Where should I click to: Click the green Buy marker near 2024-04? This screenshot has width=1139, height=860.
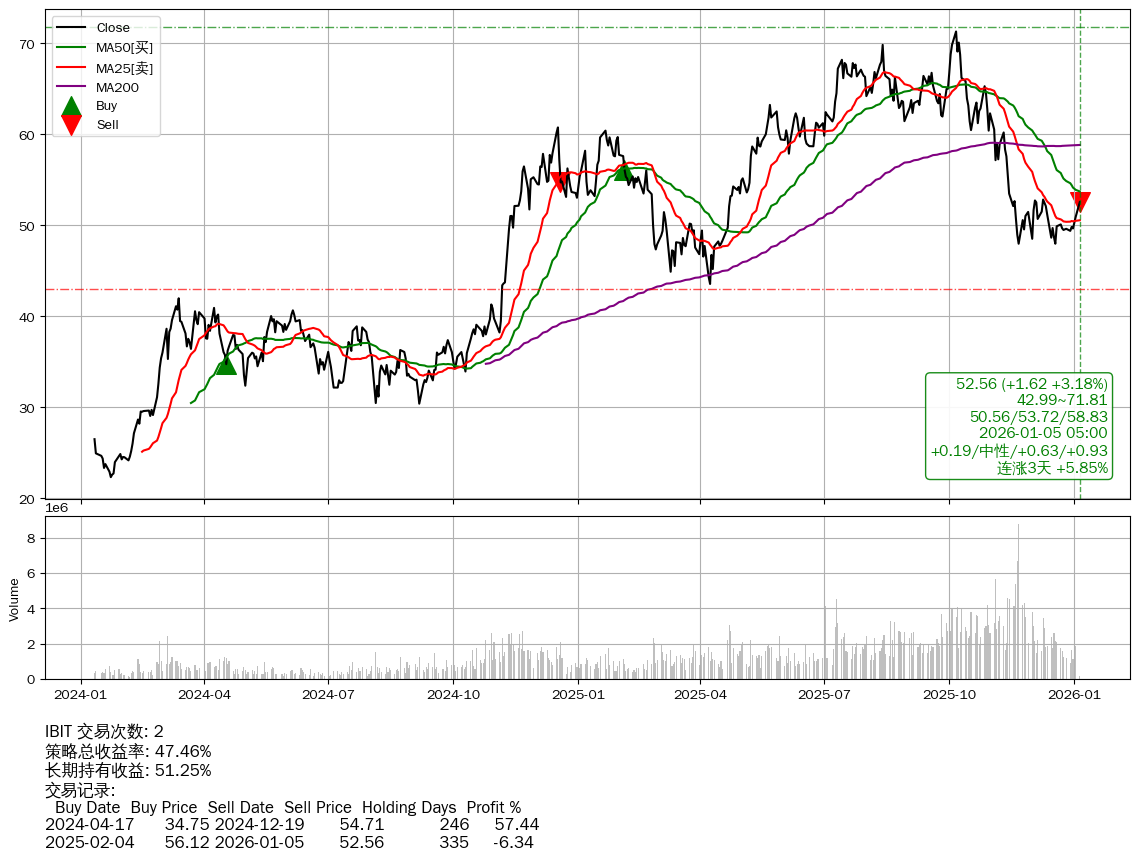pos(225,365)
